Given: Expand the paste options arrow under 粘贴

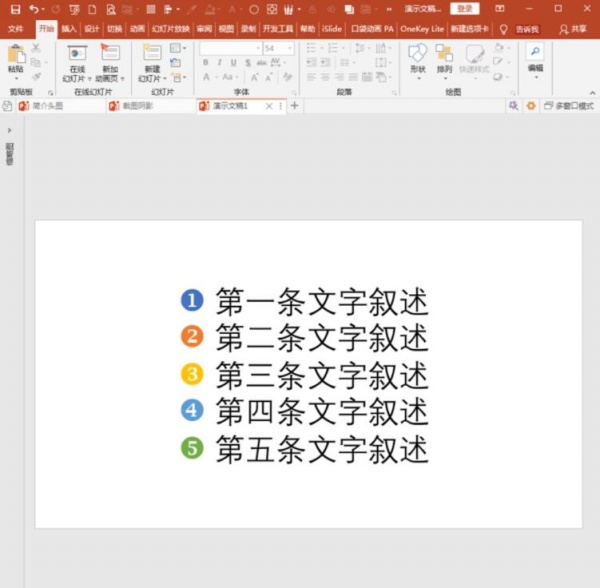Looking at the screenshot, I should [16, 78].
